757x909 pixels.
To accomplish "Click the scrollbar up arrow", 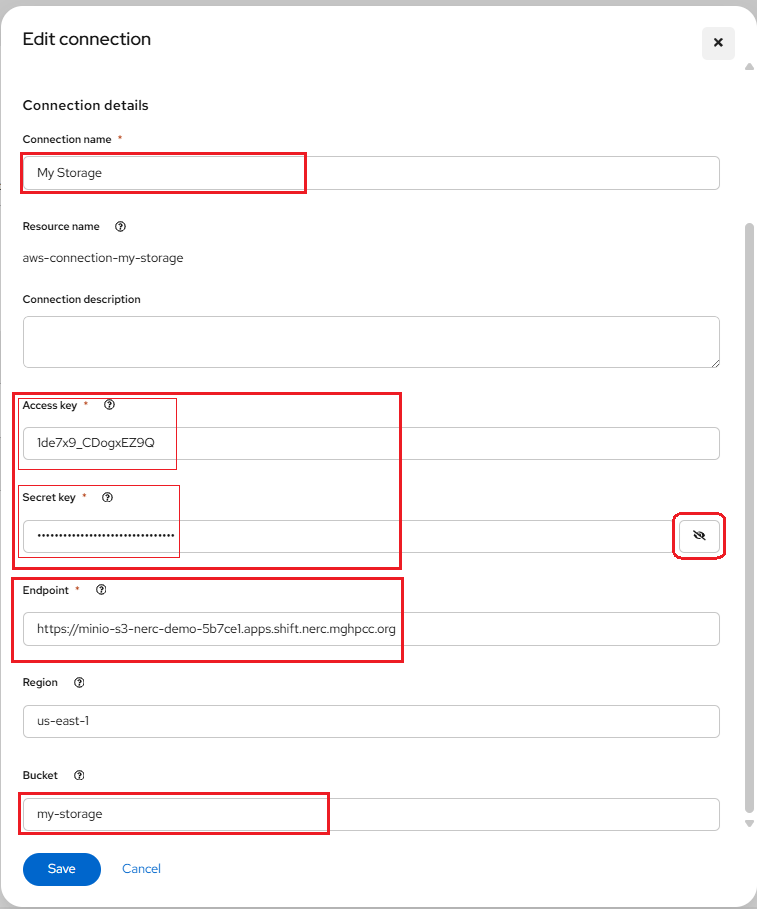I will [749, 68].
